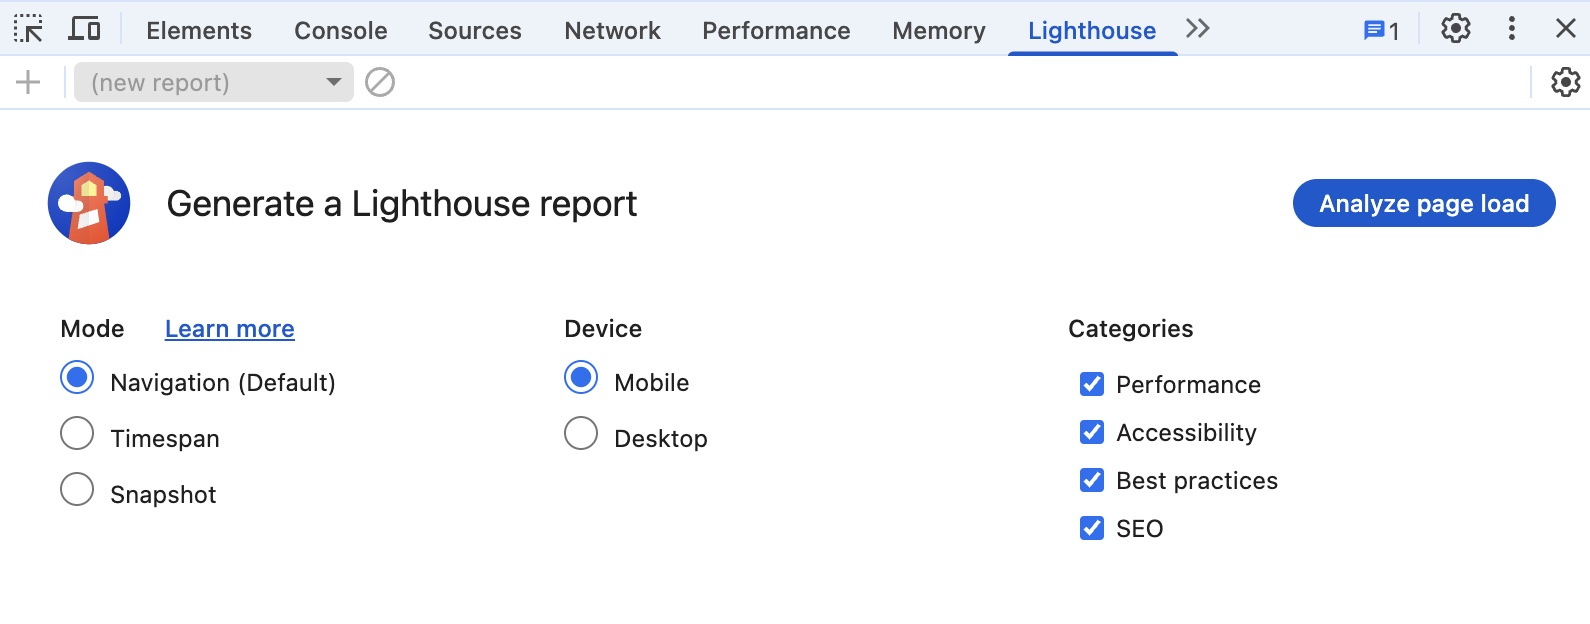Activate the inspect element picker icon

tap(28, 29)
